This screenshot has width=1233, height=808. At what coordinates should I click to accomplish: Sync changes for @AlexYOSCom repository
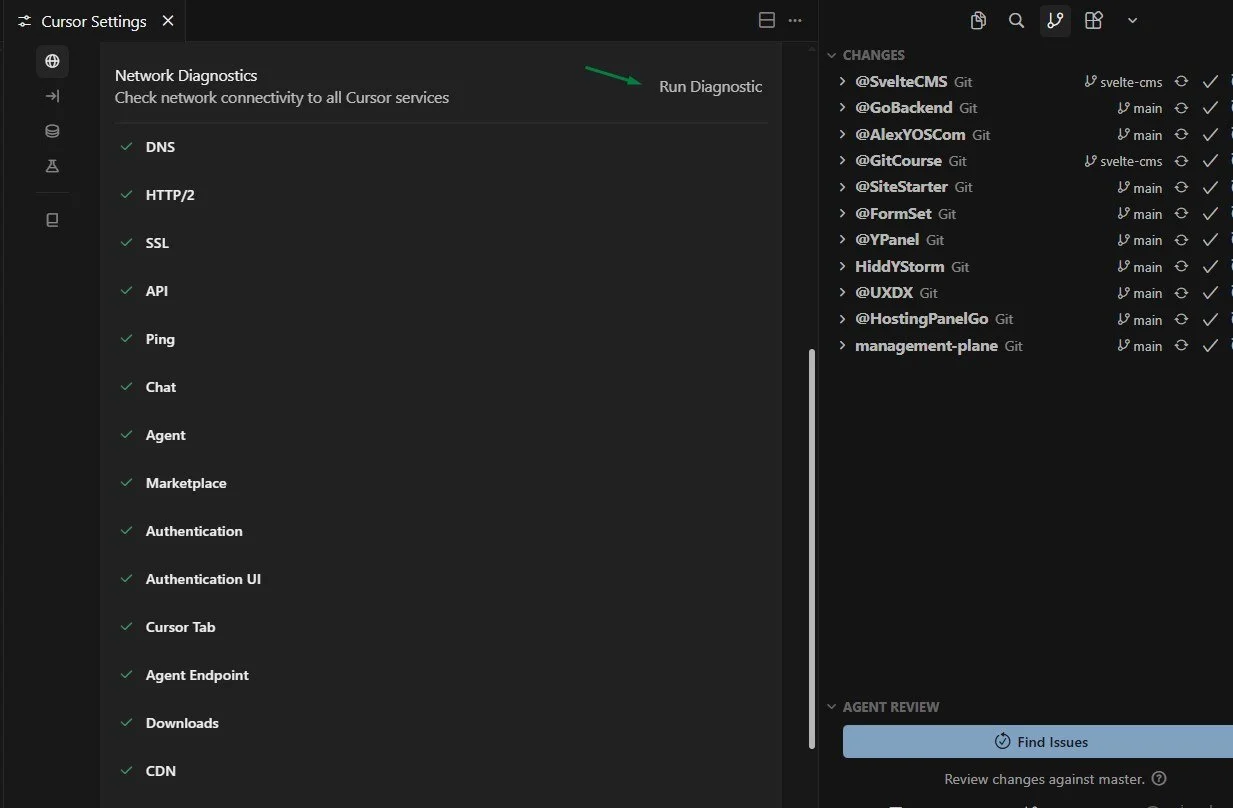(1182, 135)
